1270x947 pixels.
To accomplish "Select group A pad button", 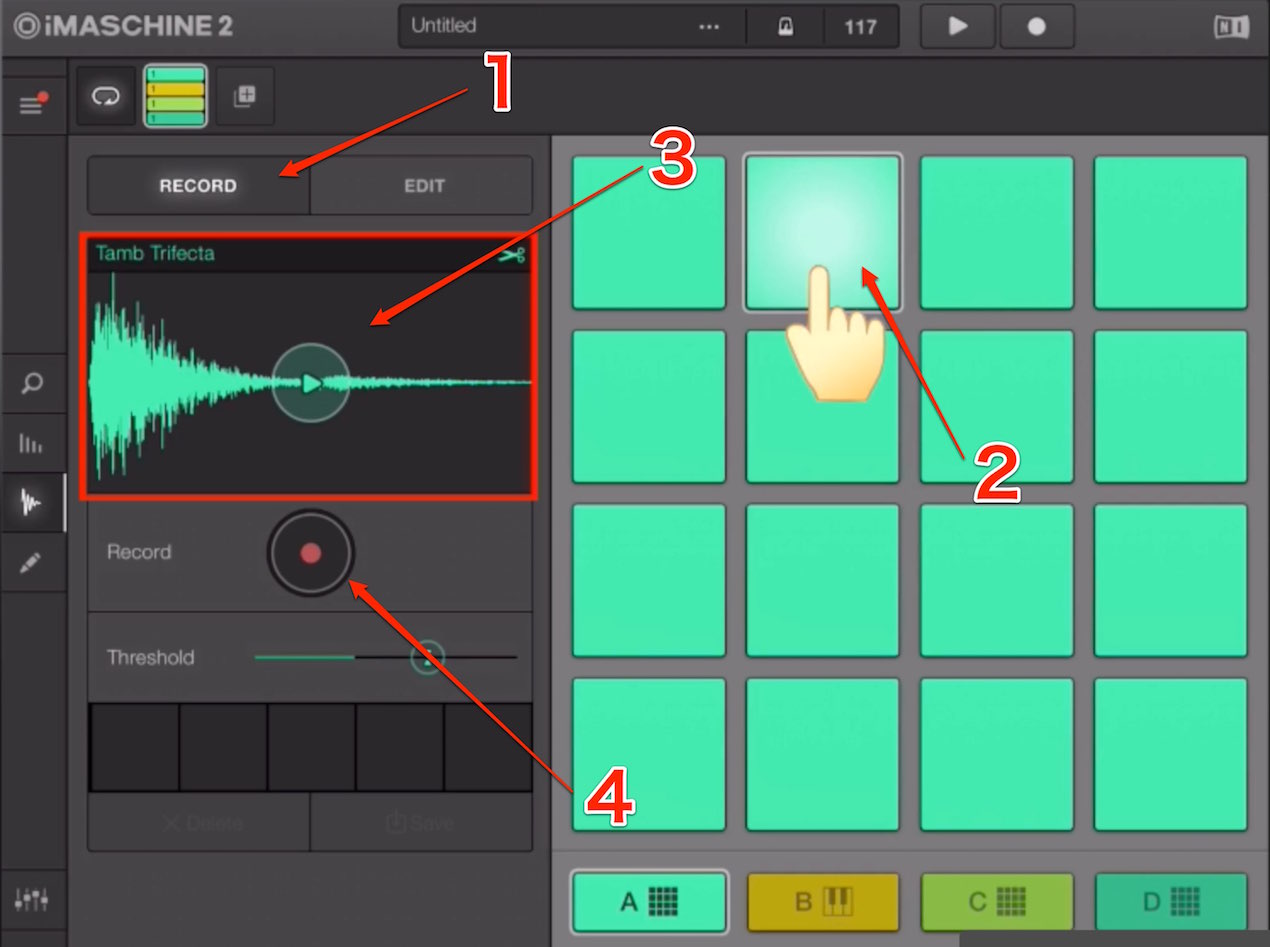I will coord(649,902).
